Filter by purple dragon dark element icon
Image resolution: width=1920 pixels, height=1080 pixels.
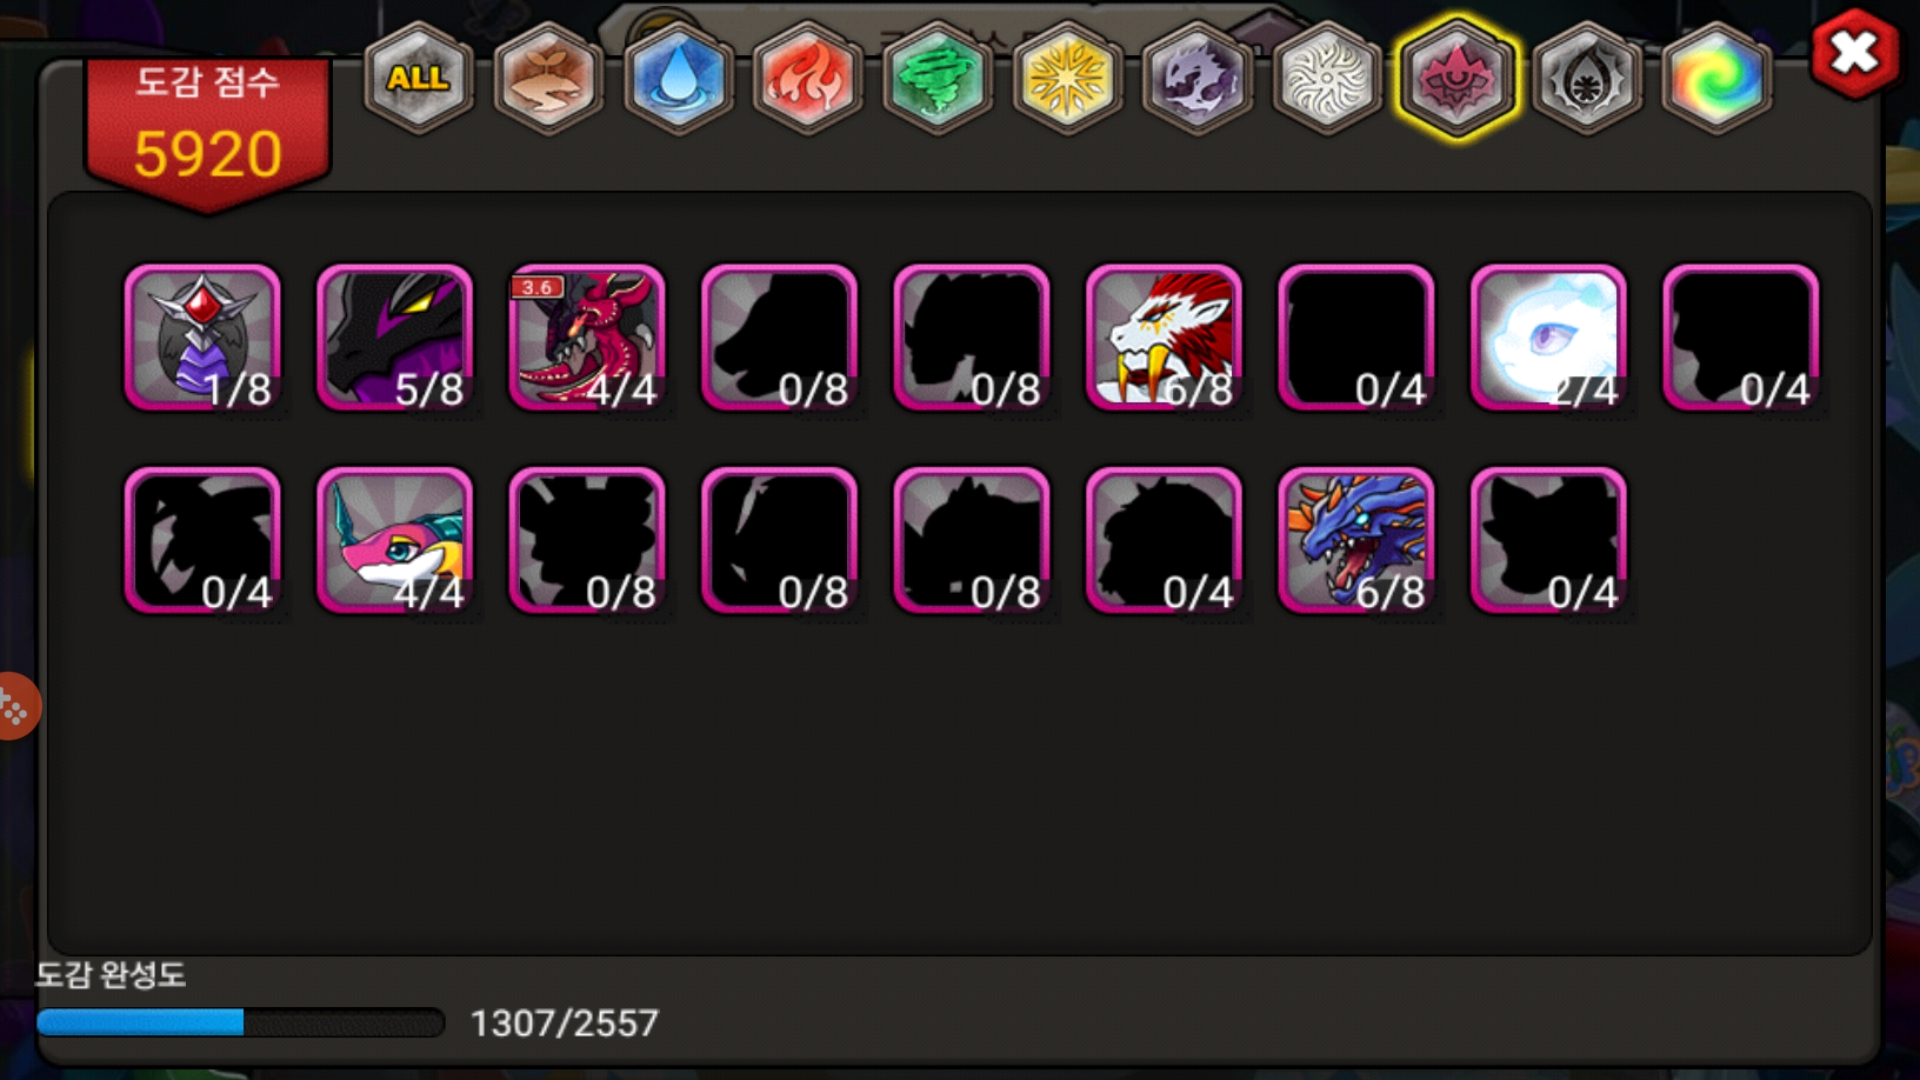1197,78
